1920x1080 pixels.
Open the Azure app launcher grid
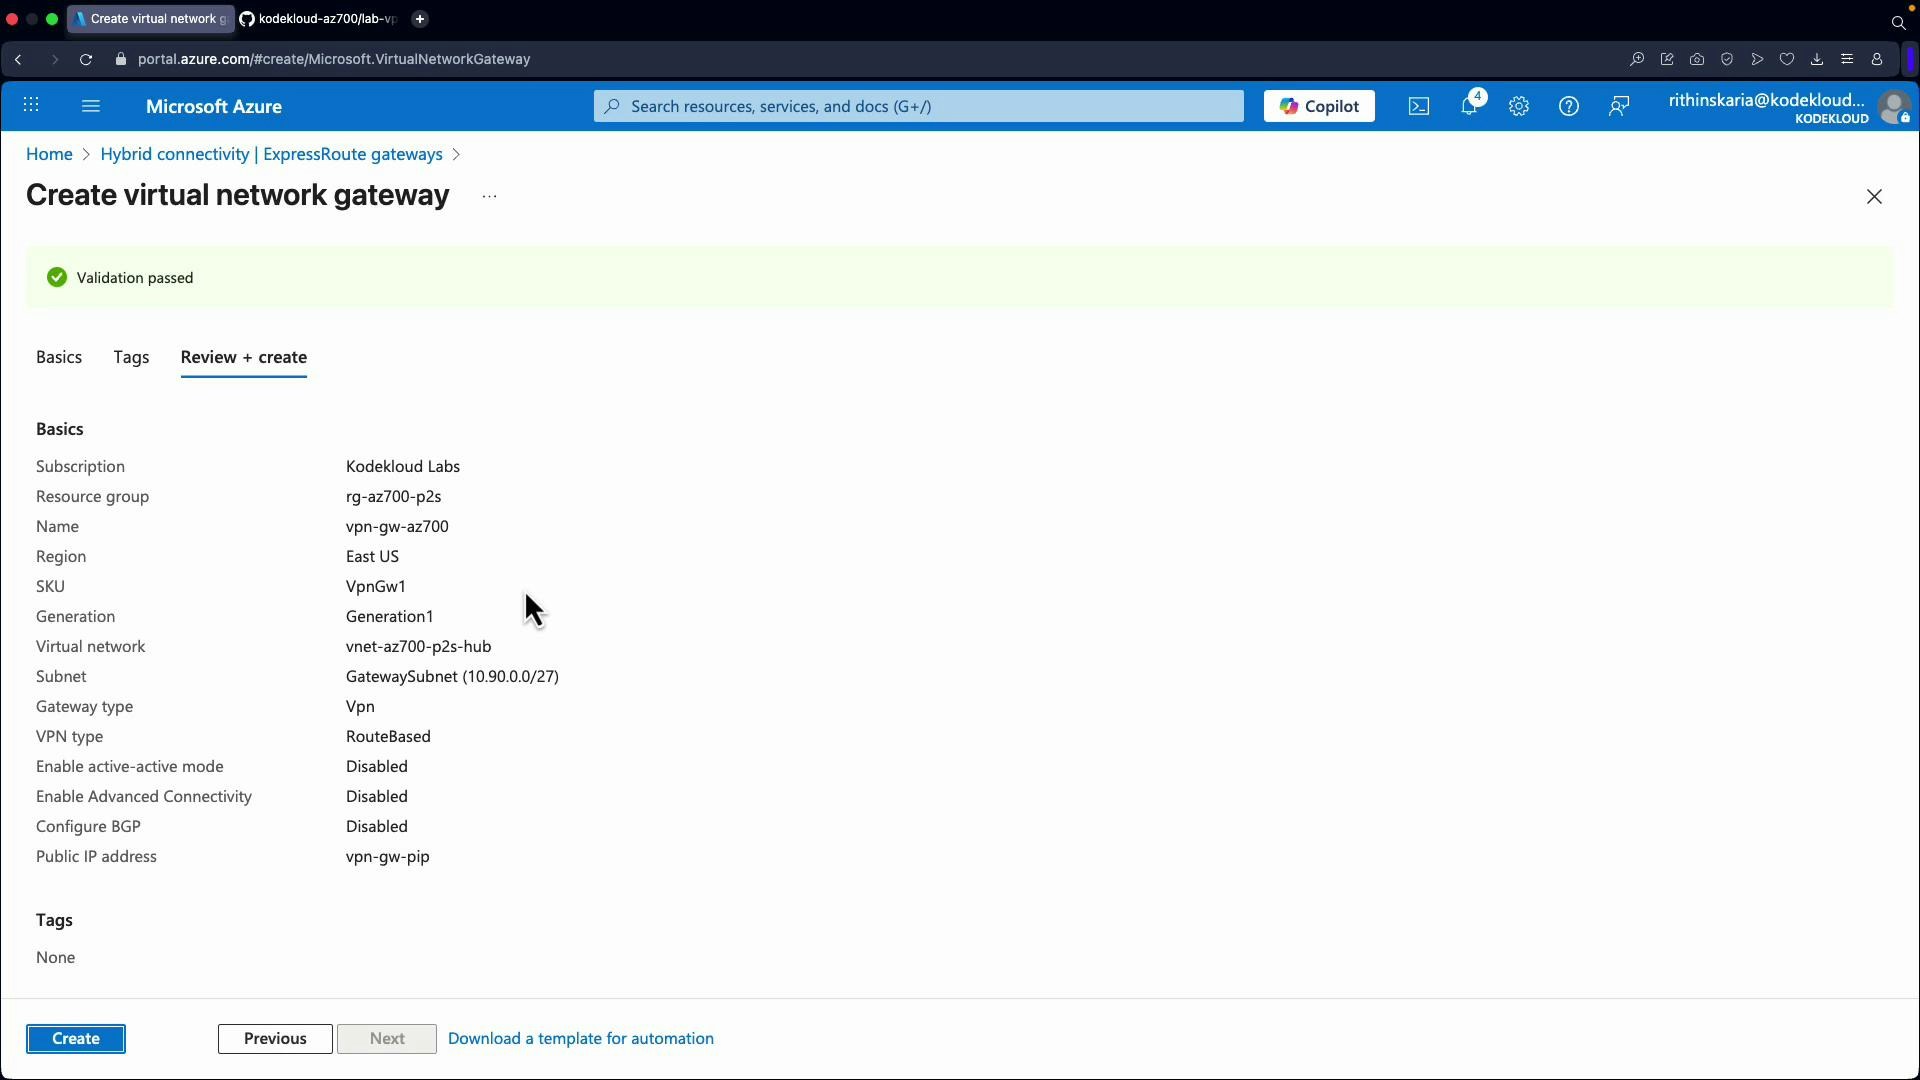(x=31, y=106)
